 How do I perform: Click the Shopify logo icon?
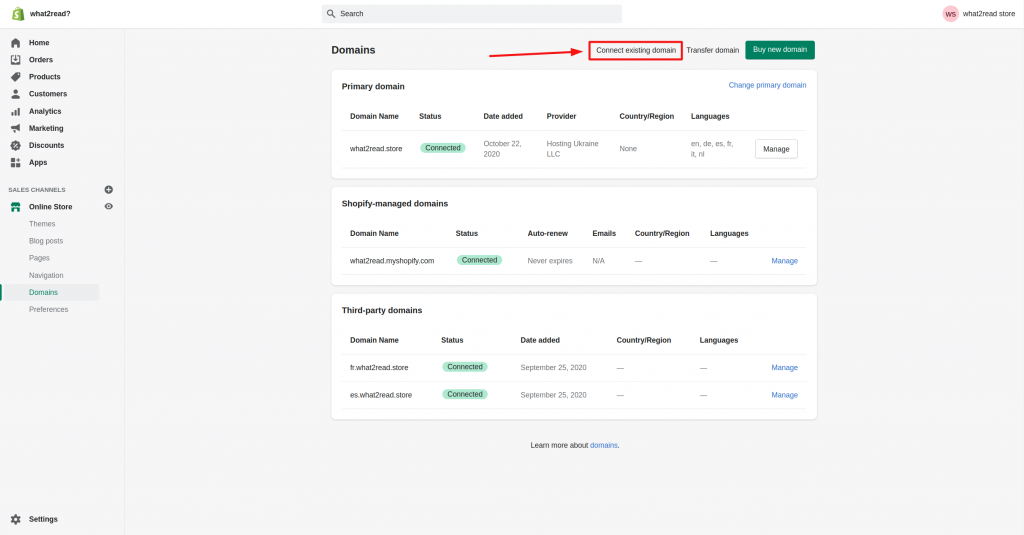pos(18,14)
